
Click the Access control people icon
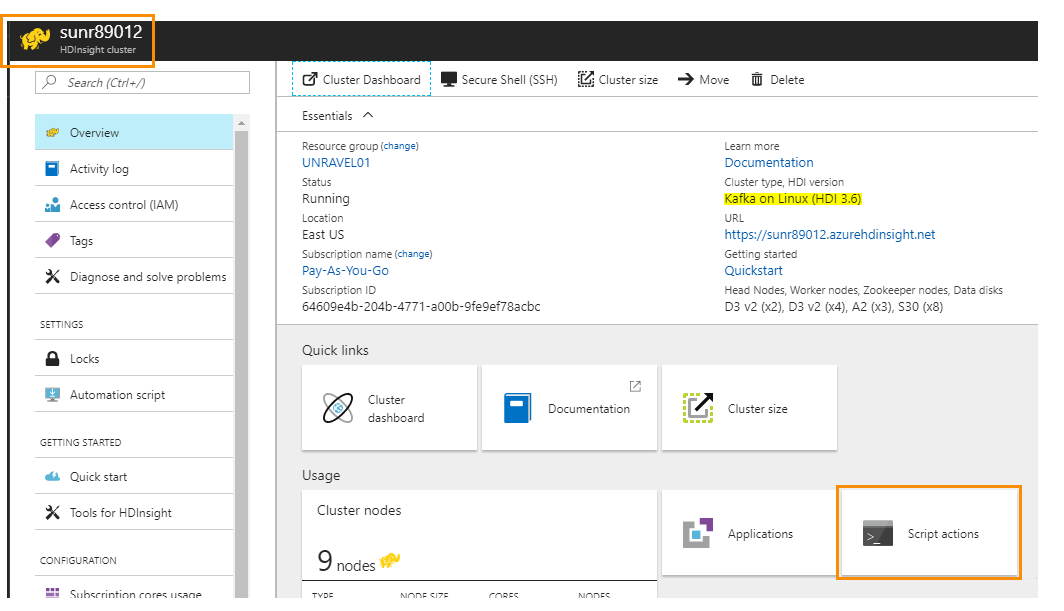52,204
